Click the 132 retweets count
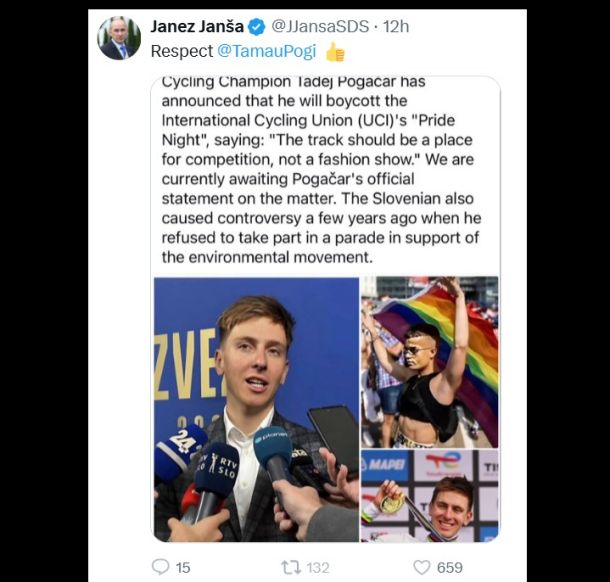Image resolution: width=610 pixels, height=582 pixels. [x=318, y=568]
